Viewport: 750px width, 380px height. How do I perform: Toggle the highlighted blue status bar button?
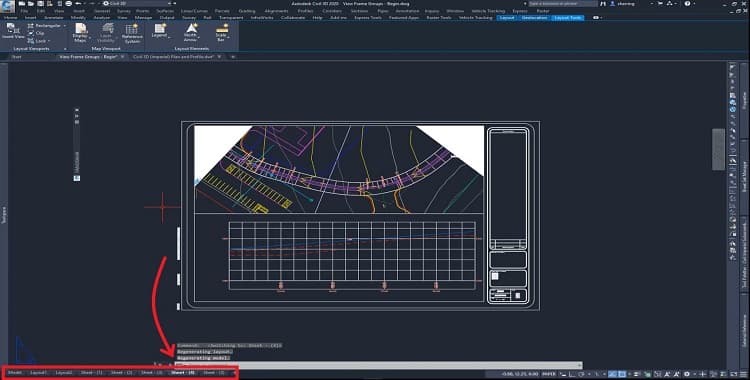tap(612, 374)
